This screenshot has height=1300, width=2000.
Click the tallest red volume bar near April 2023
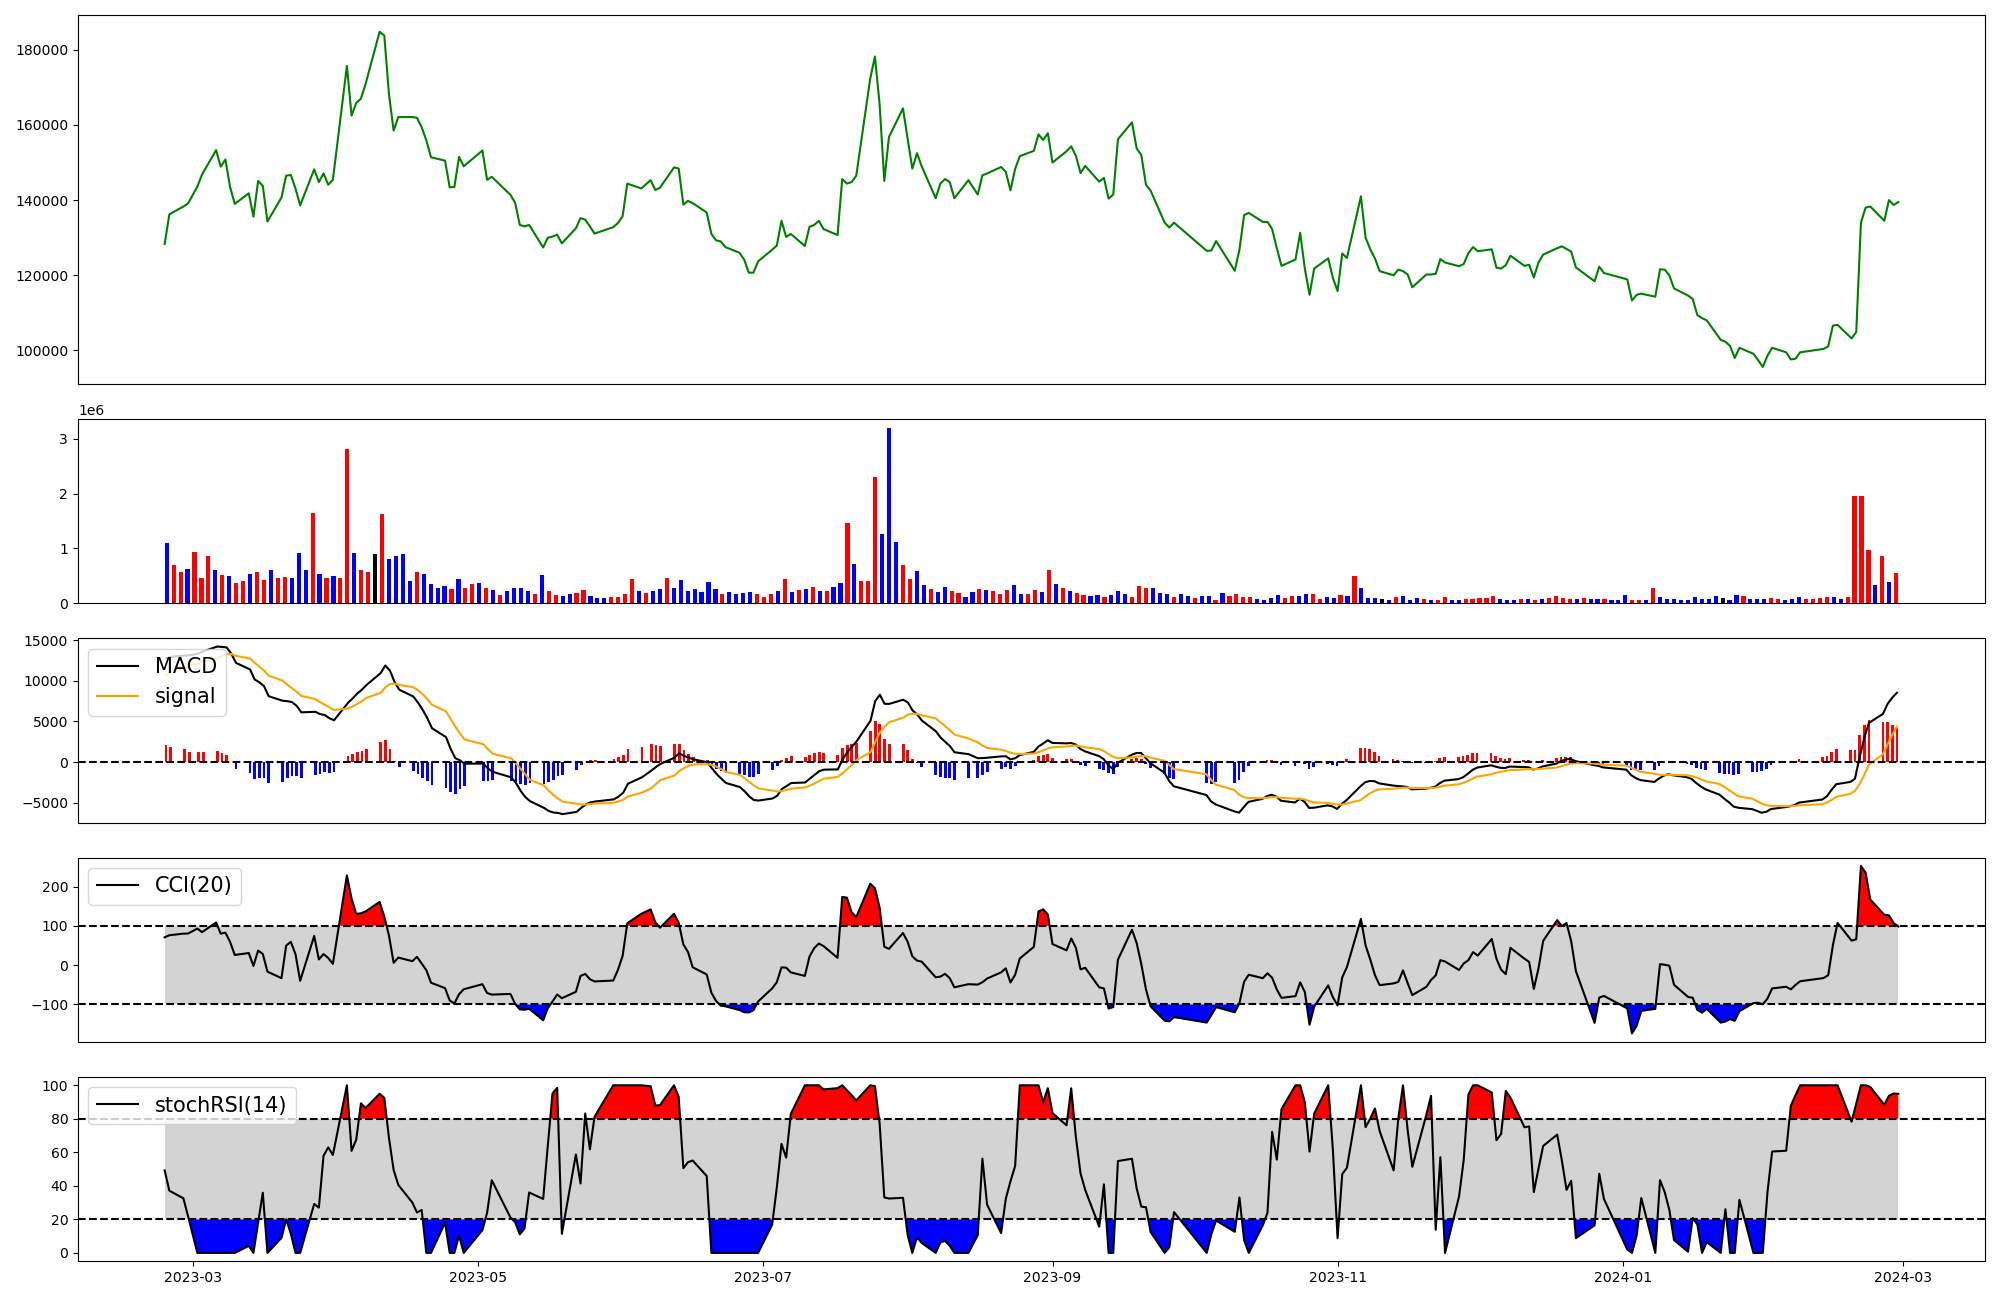347,525
